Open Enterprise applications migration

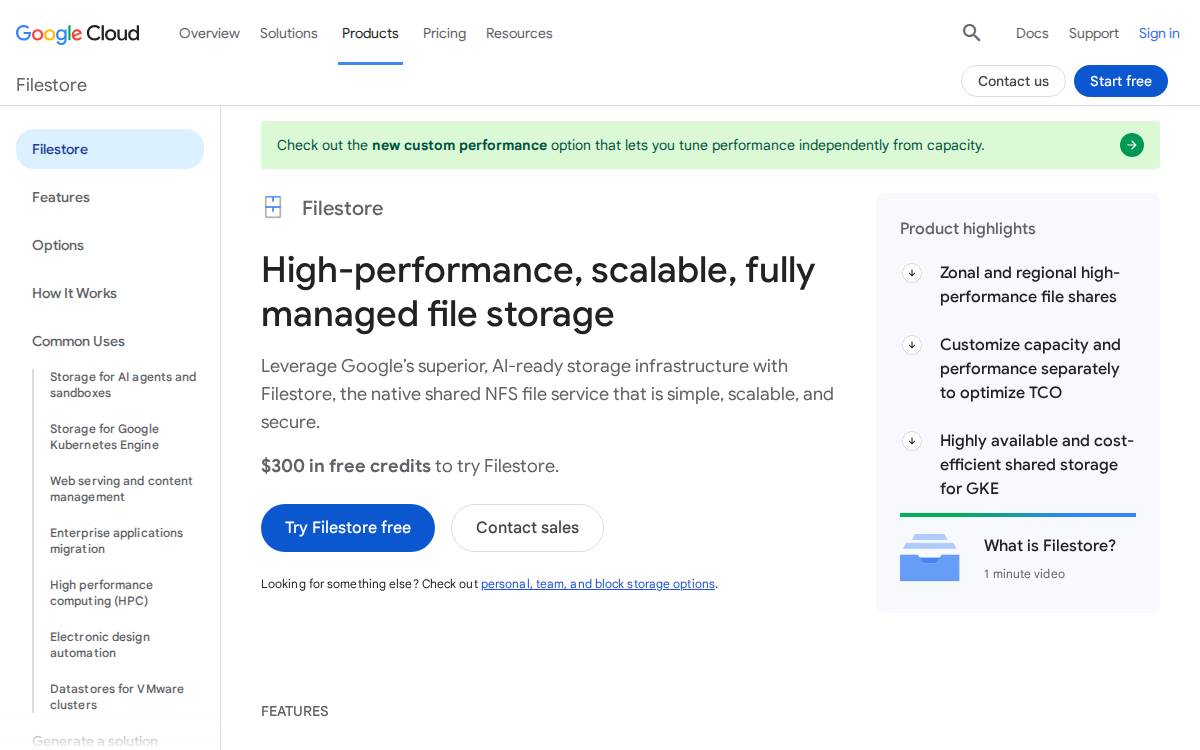(116, 541)
